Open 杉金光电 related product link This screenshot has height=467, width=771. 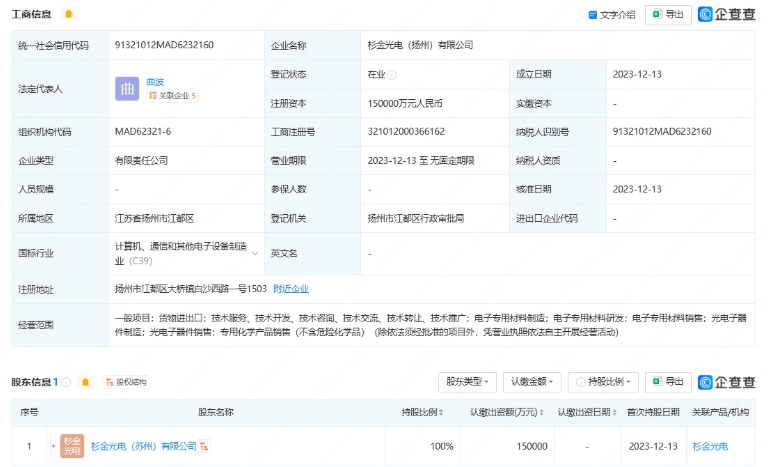[710, 446]
